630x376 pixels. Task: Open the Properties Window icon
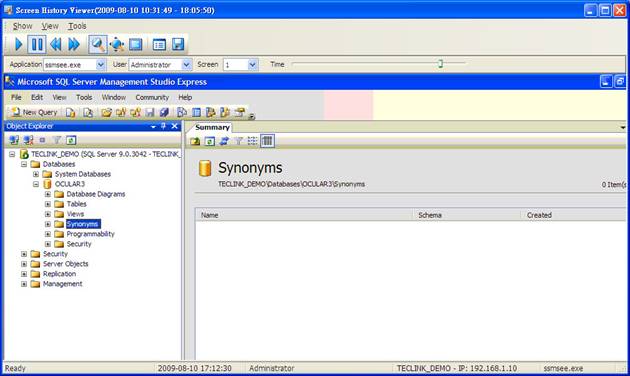(240, 113)
